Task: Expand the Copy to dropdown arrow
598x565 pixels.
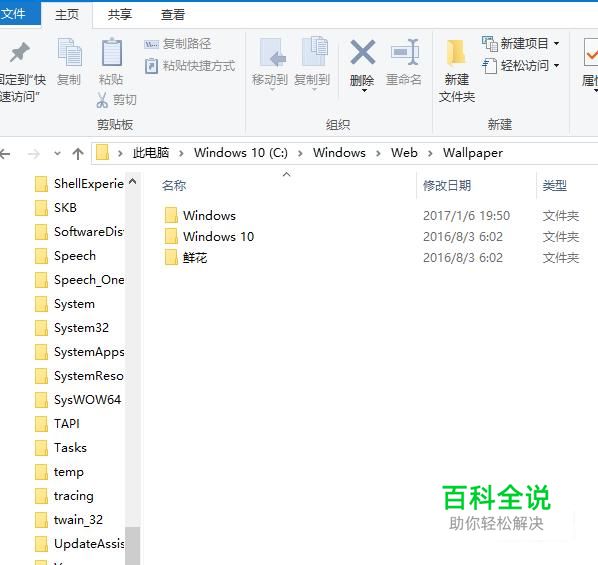Action: pos(314,90)
